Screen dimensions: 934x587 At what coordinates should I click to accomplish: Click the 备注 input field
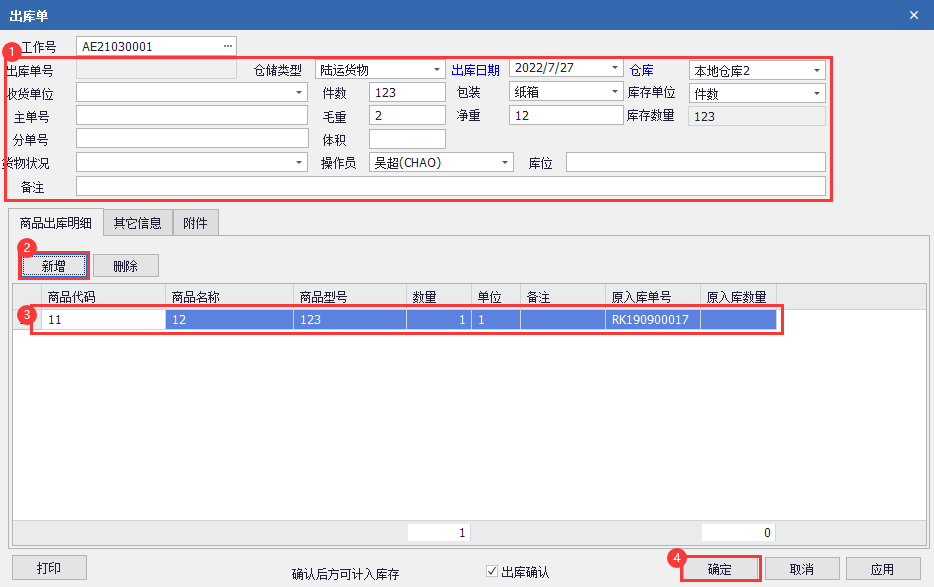450,187
